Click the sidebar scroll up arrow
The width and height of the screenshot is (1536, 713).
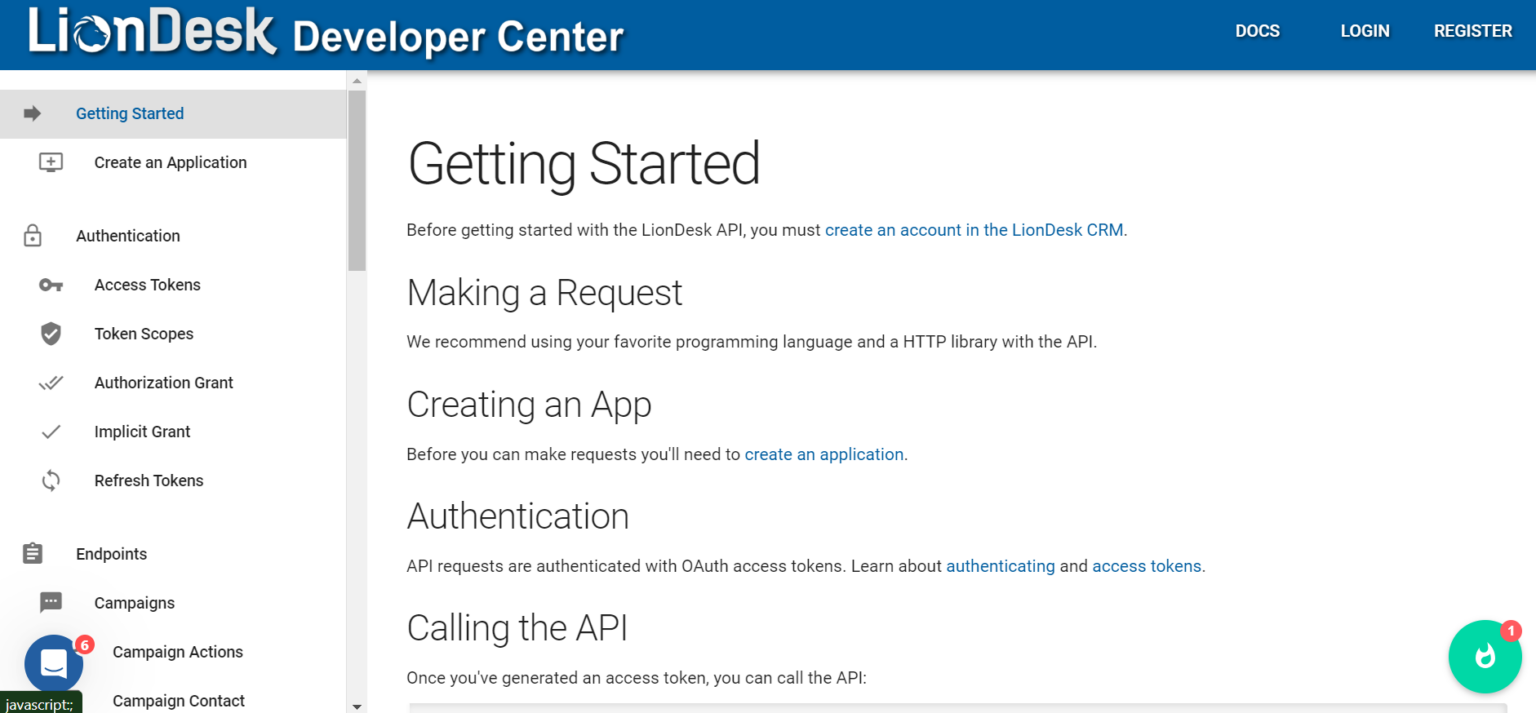(357, 80)
